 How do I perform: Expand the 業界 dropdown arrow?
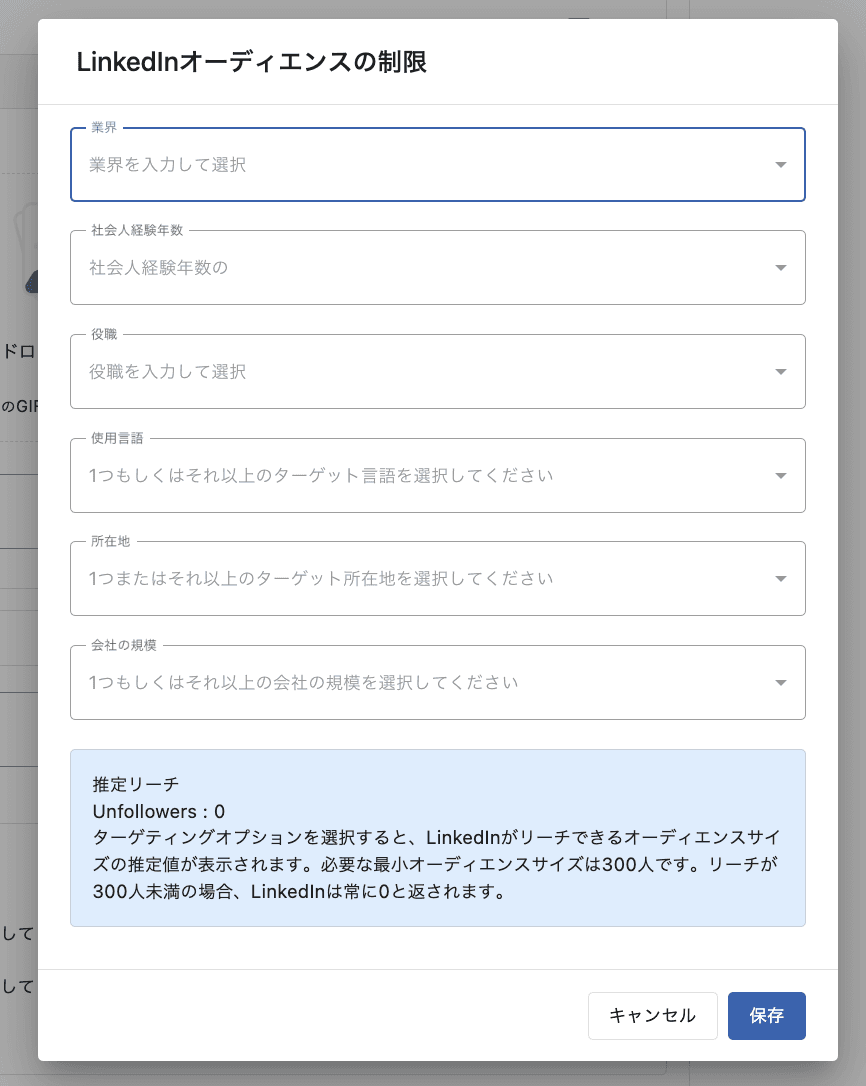781,165
